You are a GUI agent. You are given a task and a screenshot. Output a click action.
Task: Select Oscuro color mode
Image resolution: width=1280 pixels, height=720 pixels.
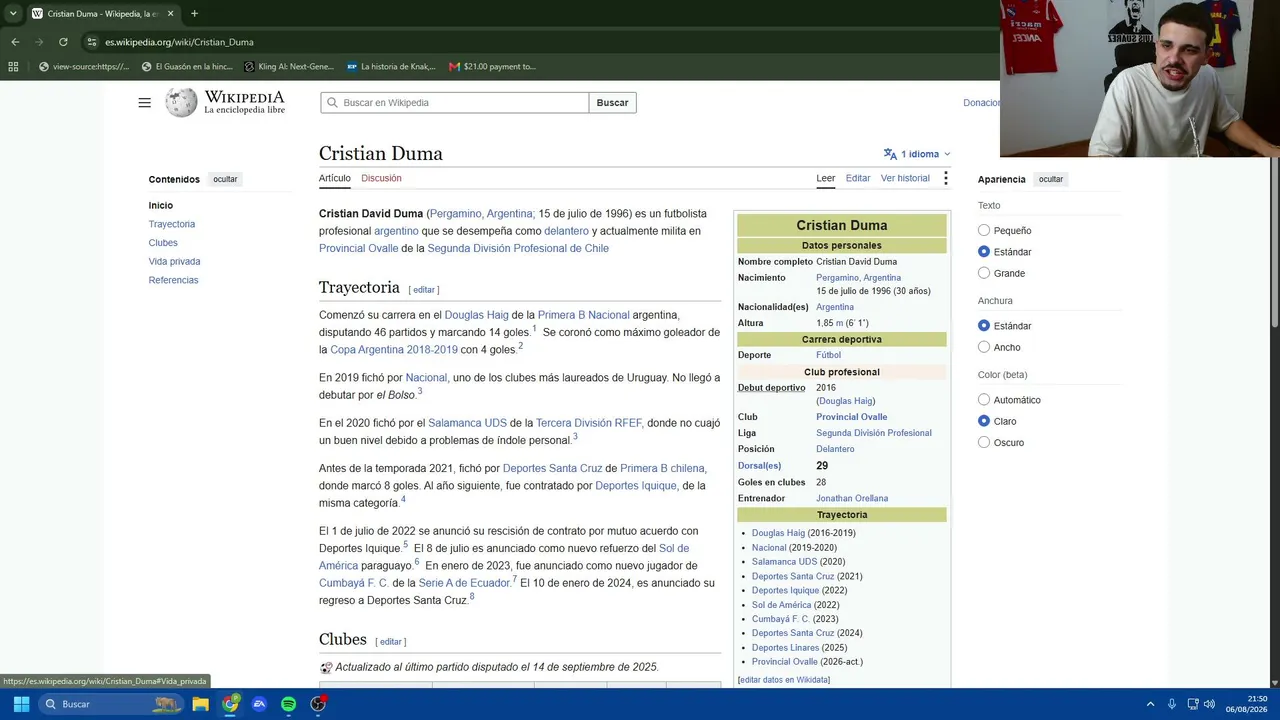point(984,442)
